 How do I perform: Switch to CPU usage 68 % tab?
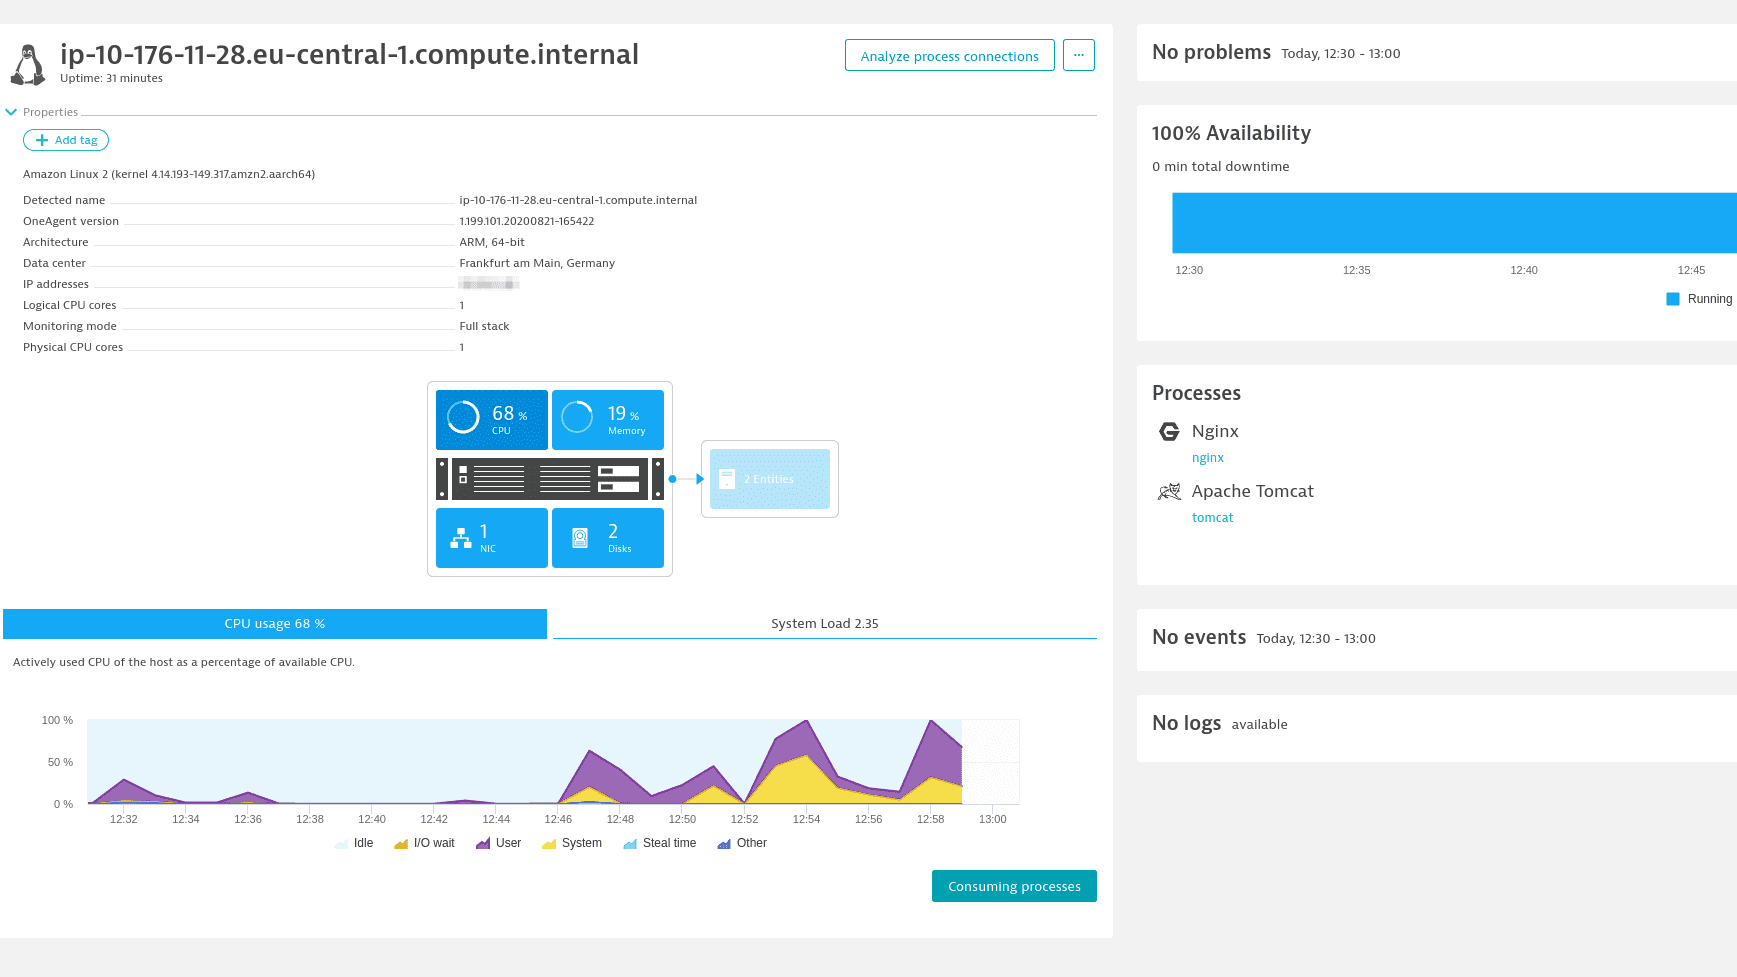275,624
